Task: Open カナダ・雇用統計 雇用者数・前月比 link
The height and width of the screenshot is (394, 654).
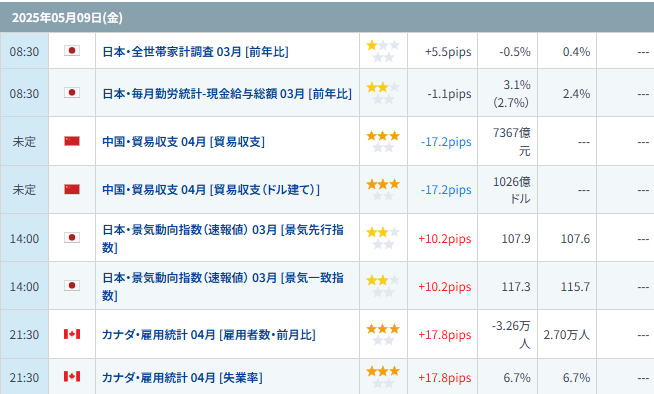Action: [x=209, y=335]
